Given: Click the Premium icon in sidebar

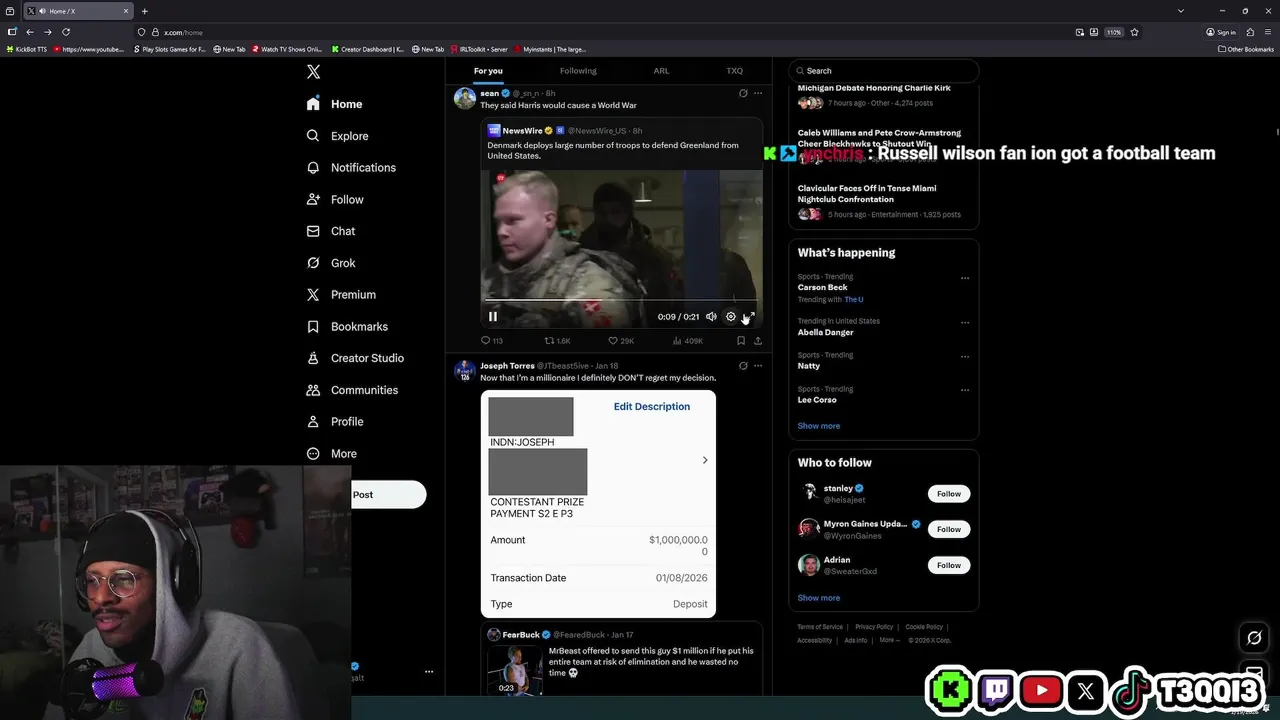Looking at the screenshot, I should (x=313, y=295).
